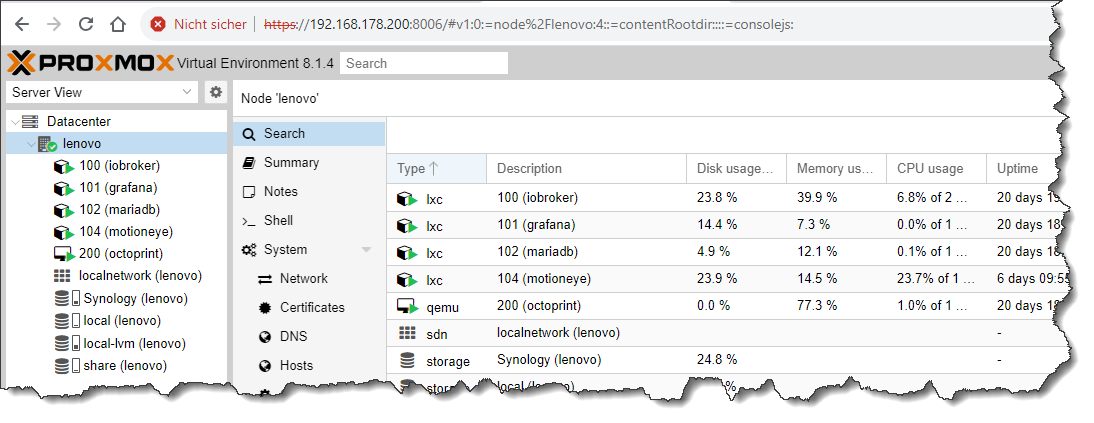Click the lenovo node icon in tree
Viewport: 1094px width, 423px height.
[x=47, y=144]
